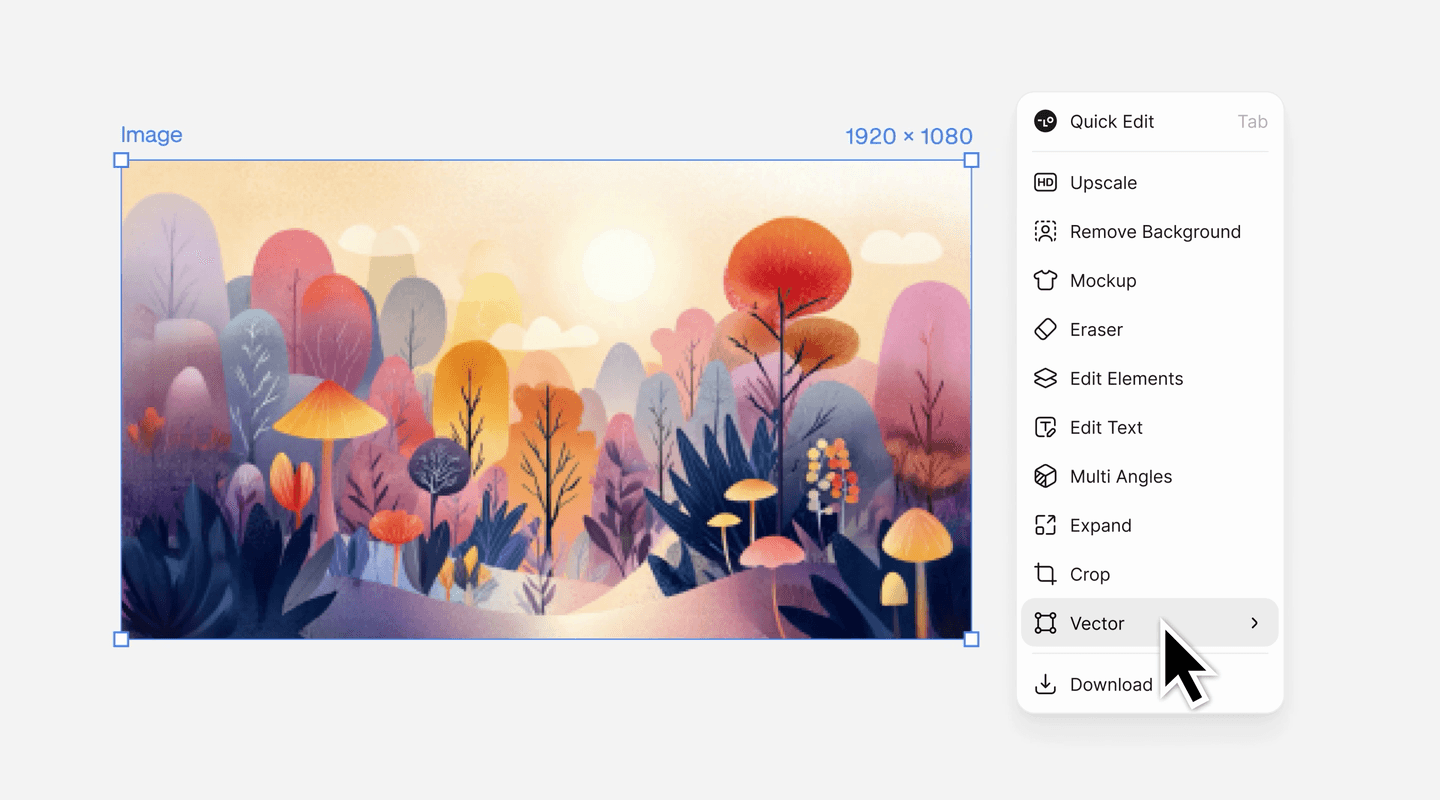Open Quick Edit via Tab shortcut label
This screenshot has width=1440, height=800.
pos(1252,122)
